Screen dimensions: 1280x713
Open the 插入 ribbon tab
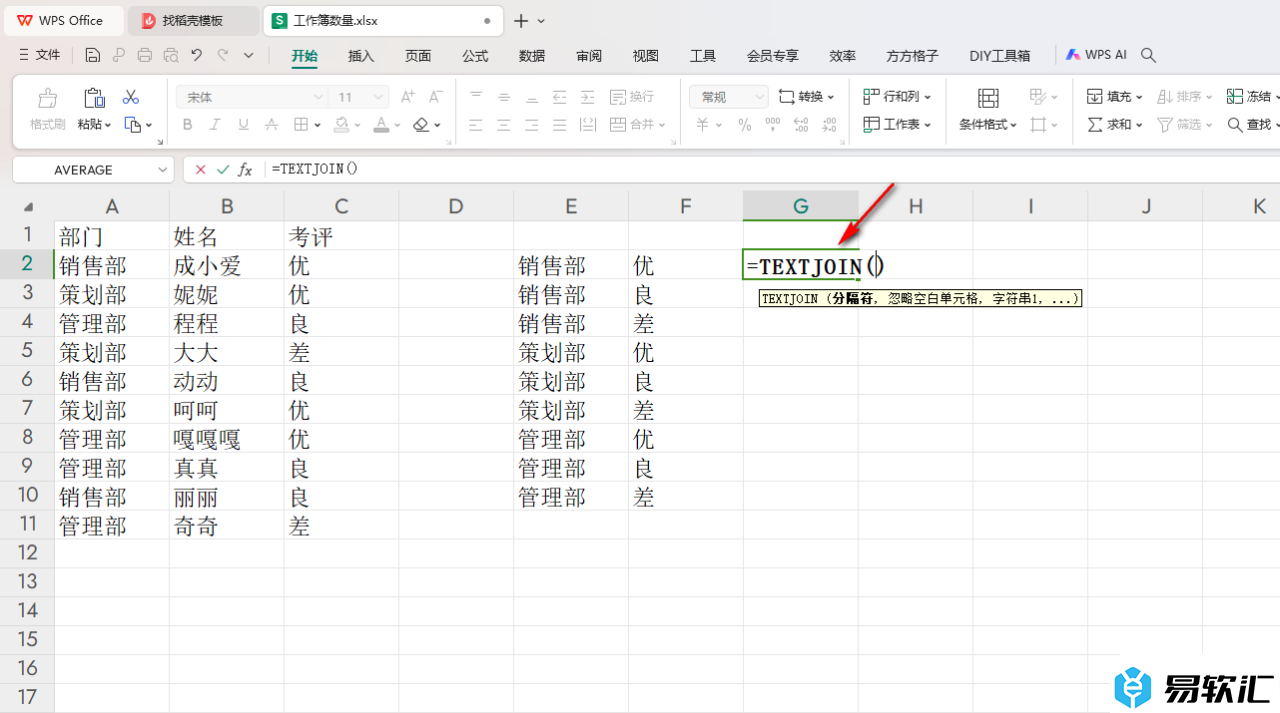(x=361, y=56)
